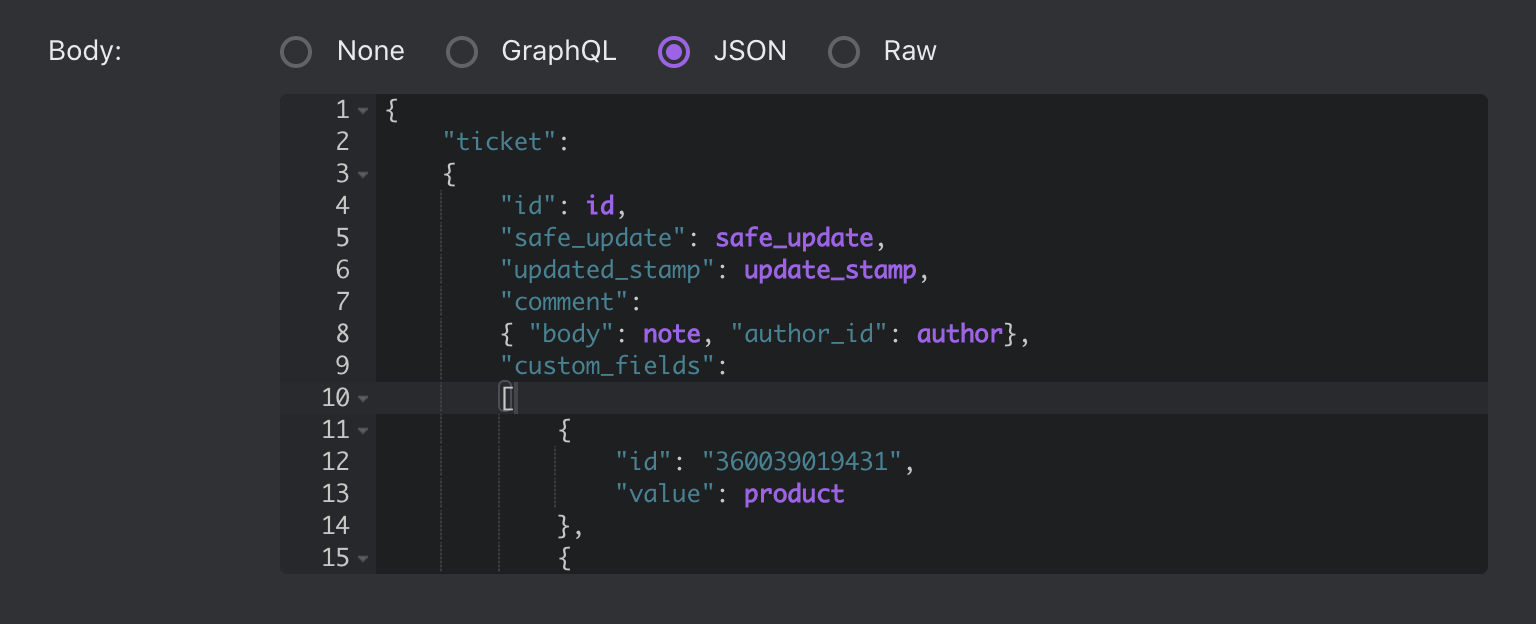Click the "ticket" key on line 2
Viewport: 1536px width, 624px height.
[499, 142]
